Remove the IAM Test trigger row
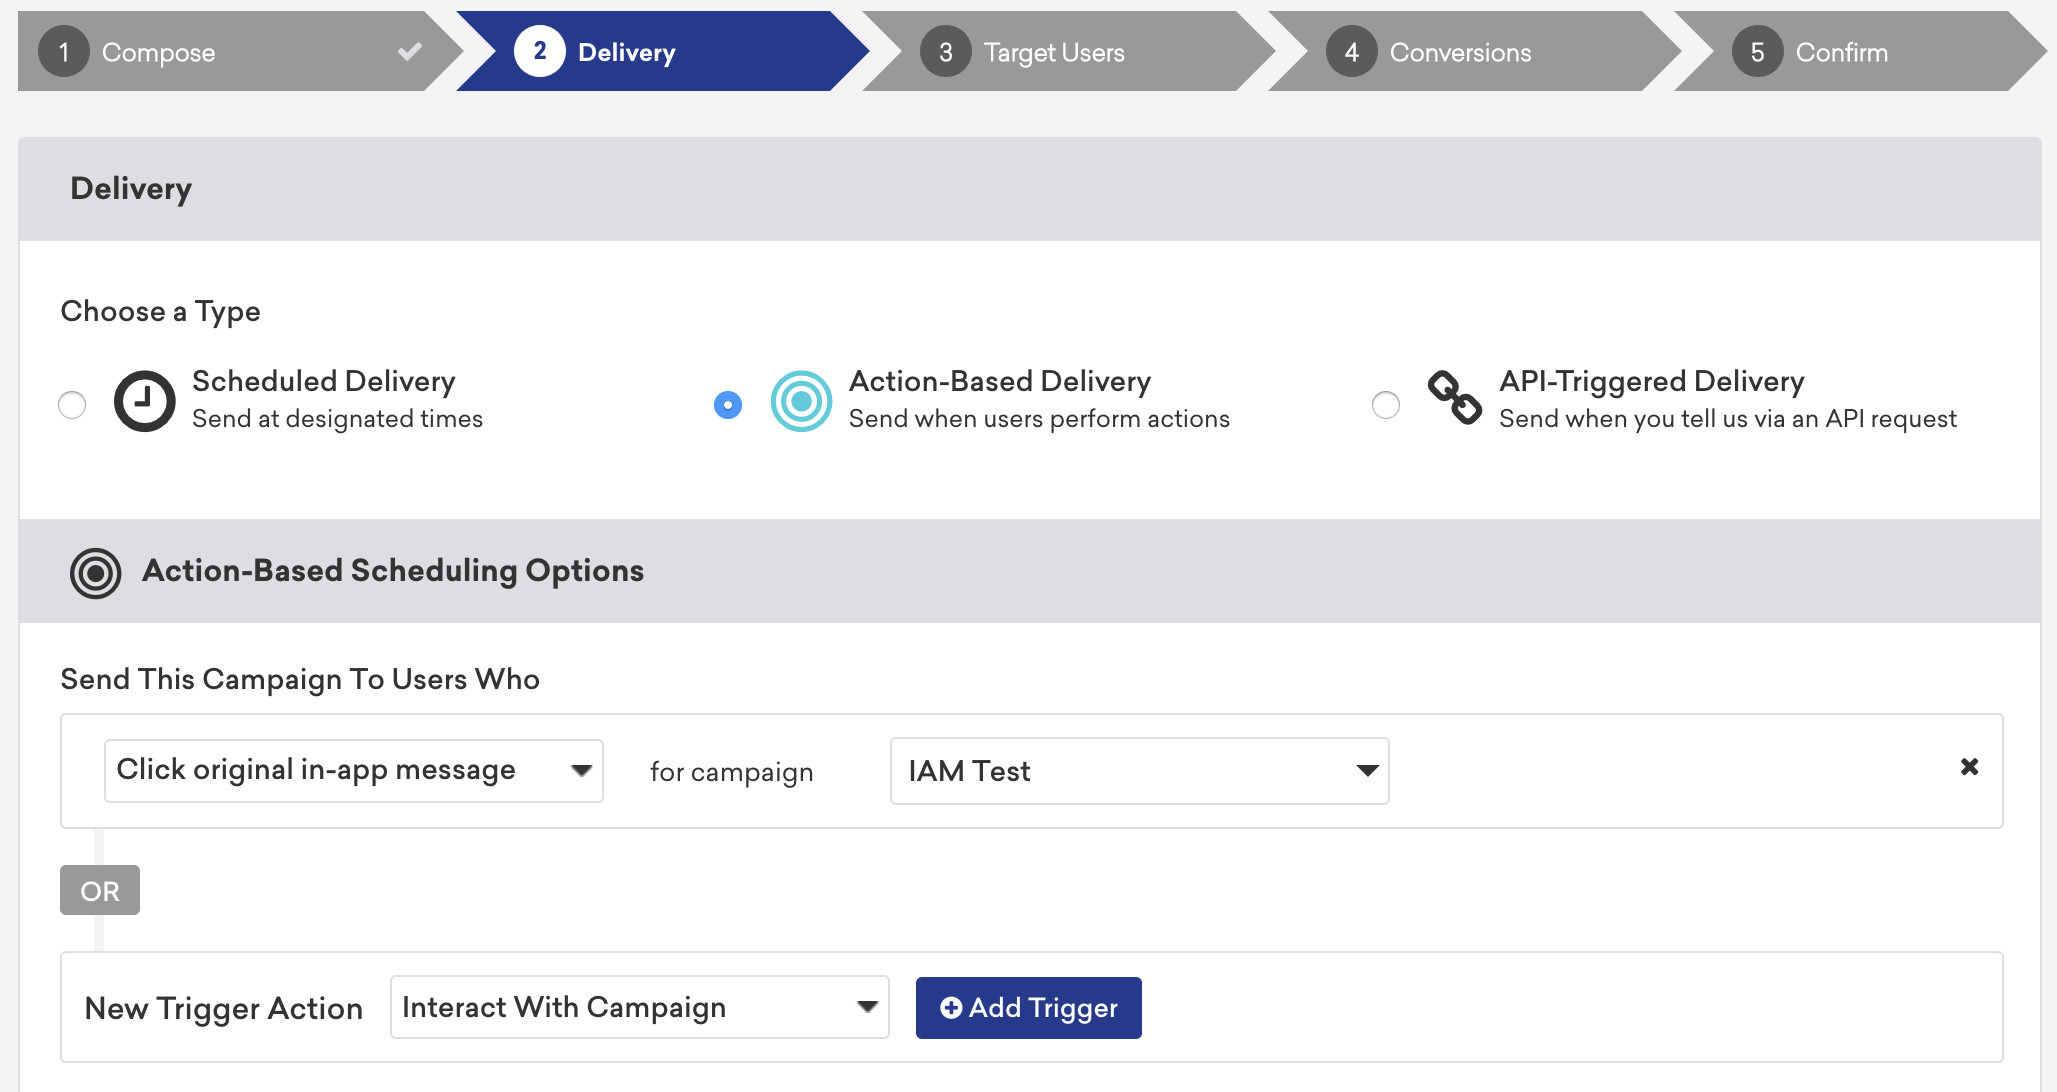Screen dimensions: 2057x1092 tap(1969, 767)
